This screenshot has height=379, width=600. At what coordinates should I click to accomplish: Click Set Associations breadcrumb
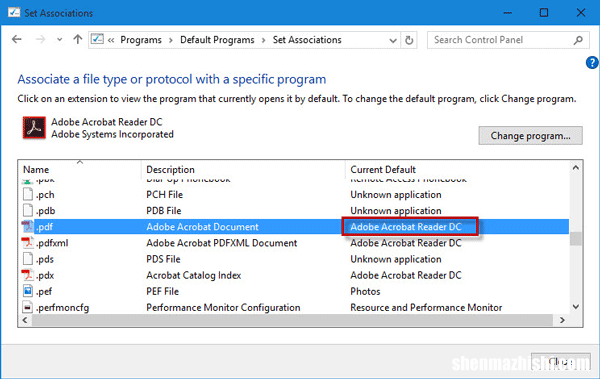click(307, 40)
